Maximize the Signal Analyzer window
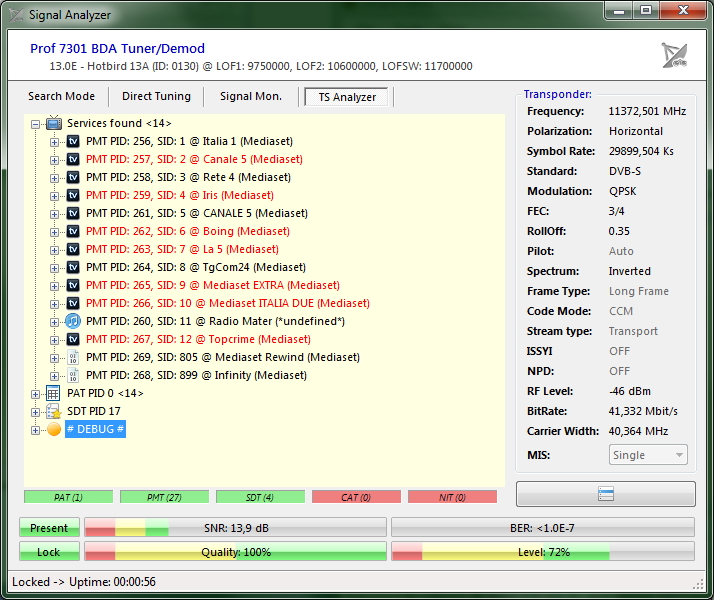The width and height of the screenshot is (714, 600). coord(646,10)
